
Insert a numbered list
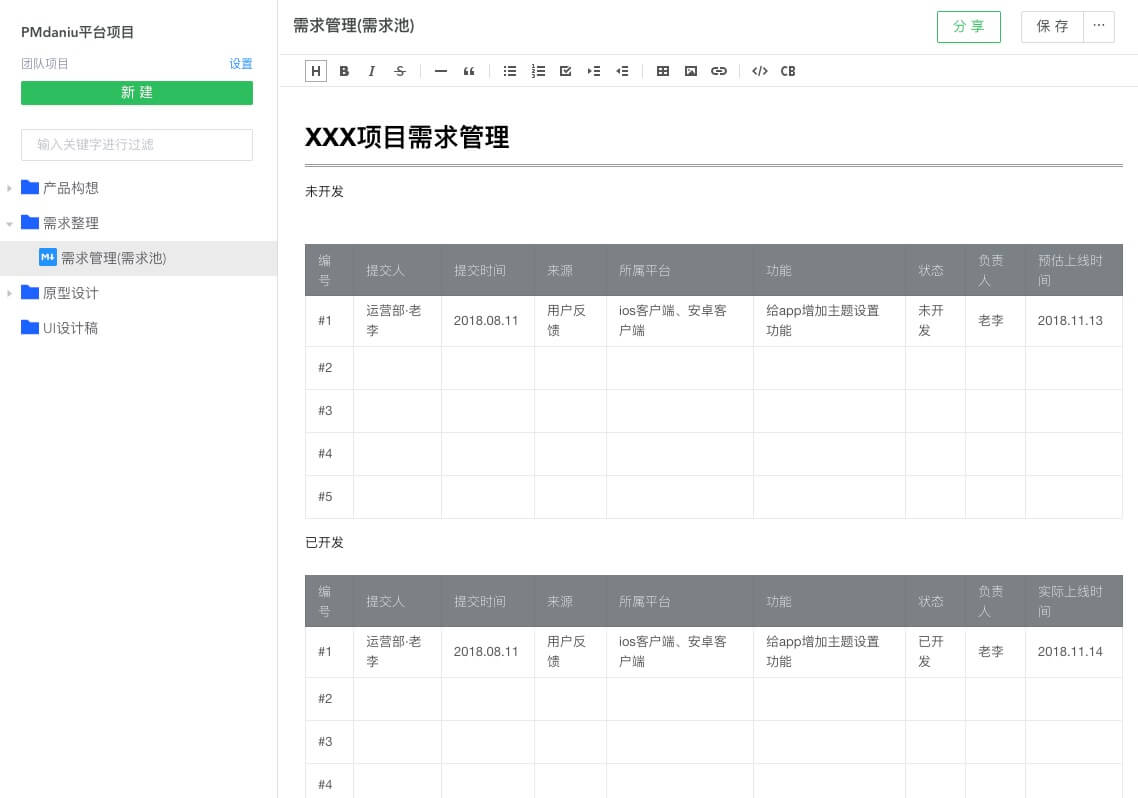coord(538,71)
